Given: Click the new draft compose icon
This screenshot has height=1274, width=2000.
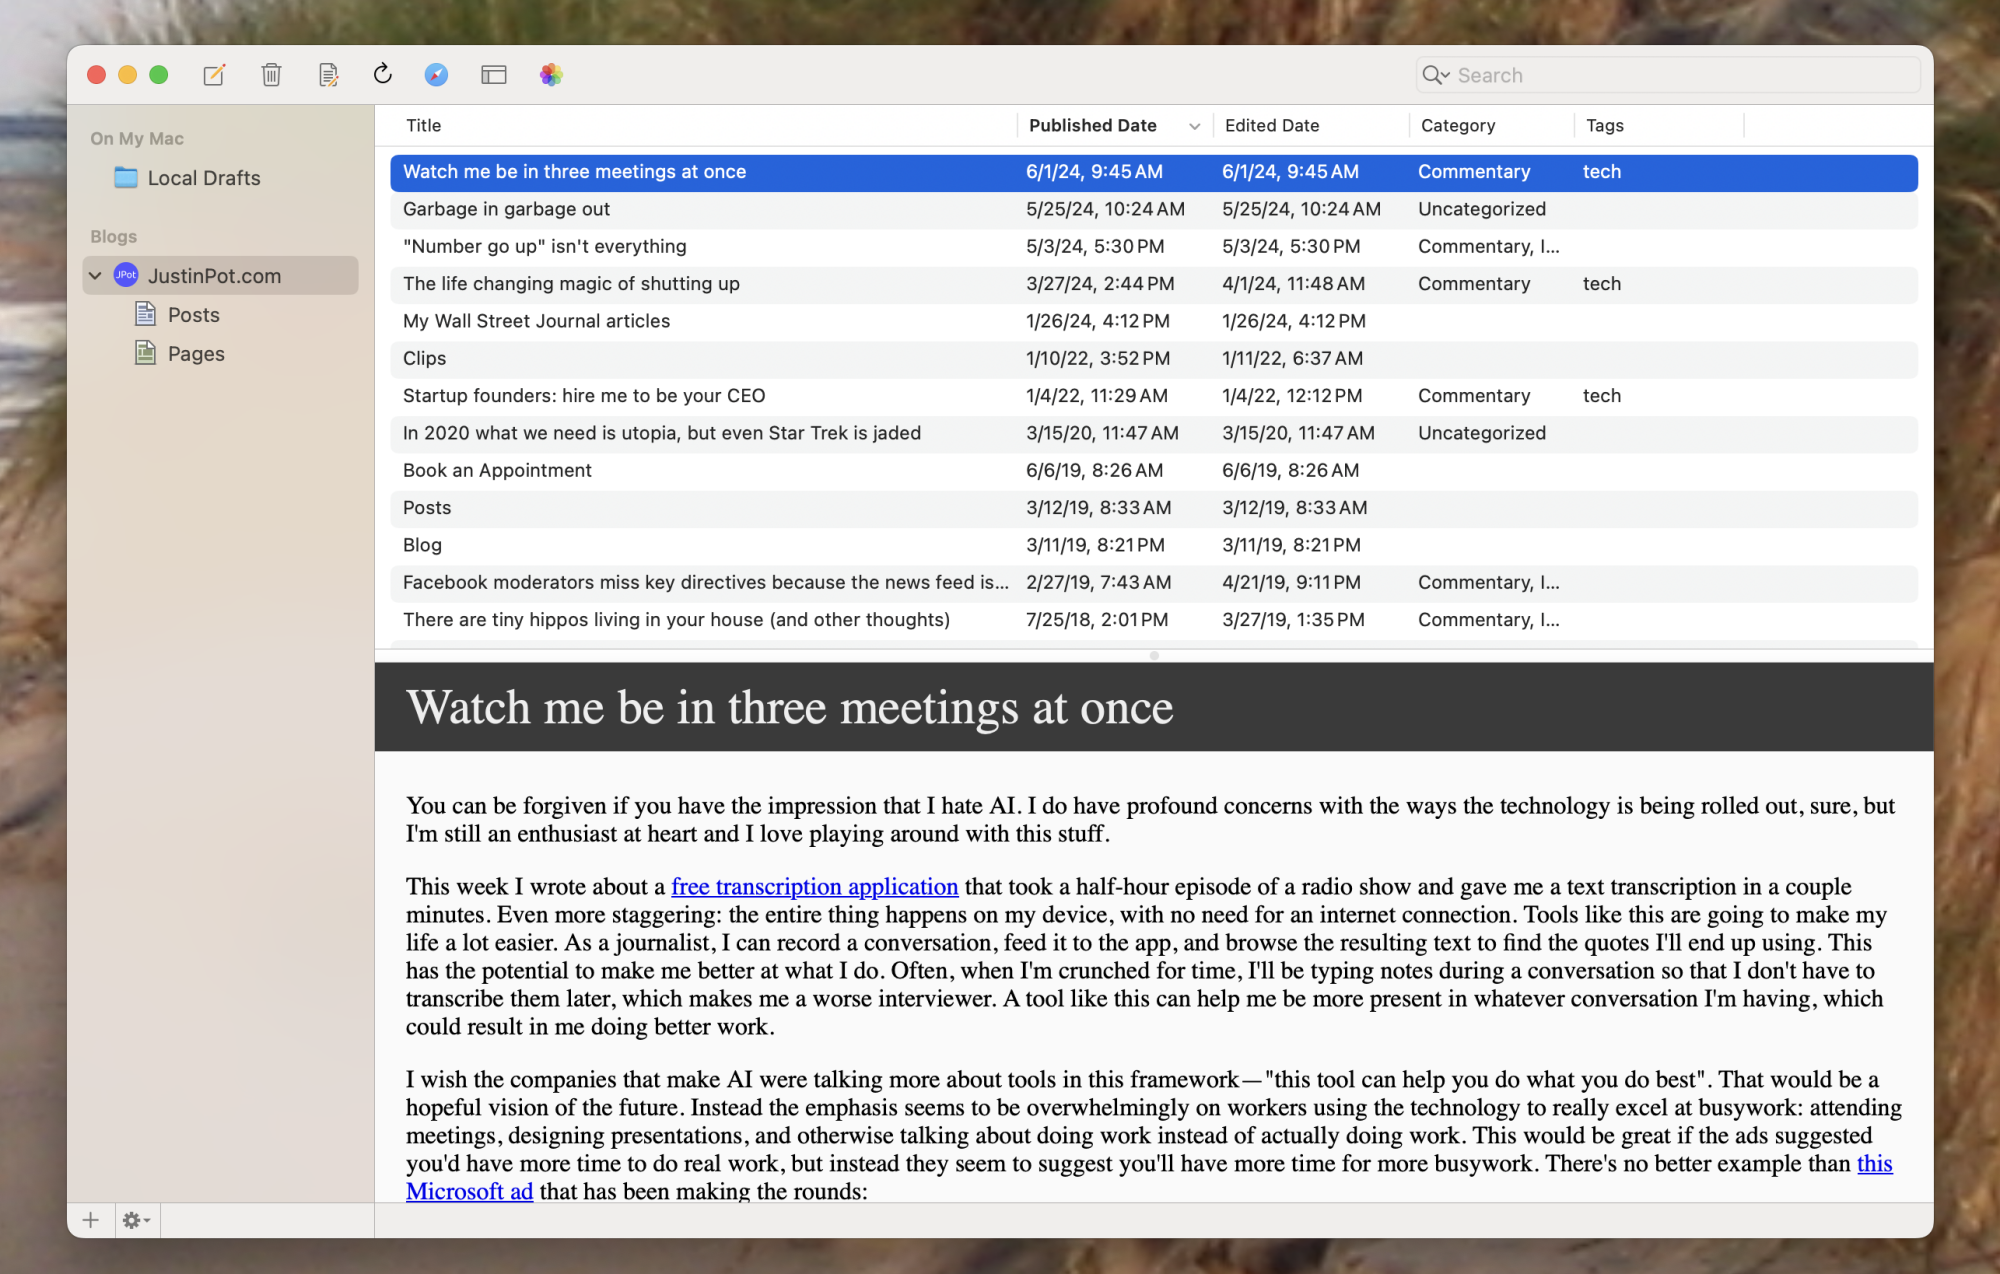Looking at the screenshot, I should click(214, 75).
